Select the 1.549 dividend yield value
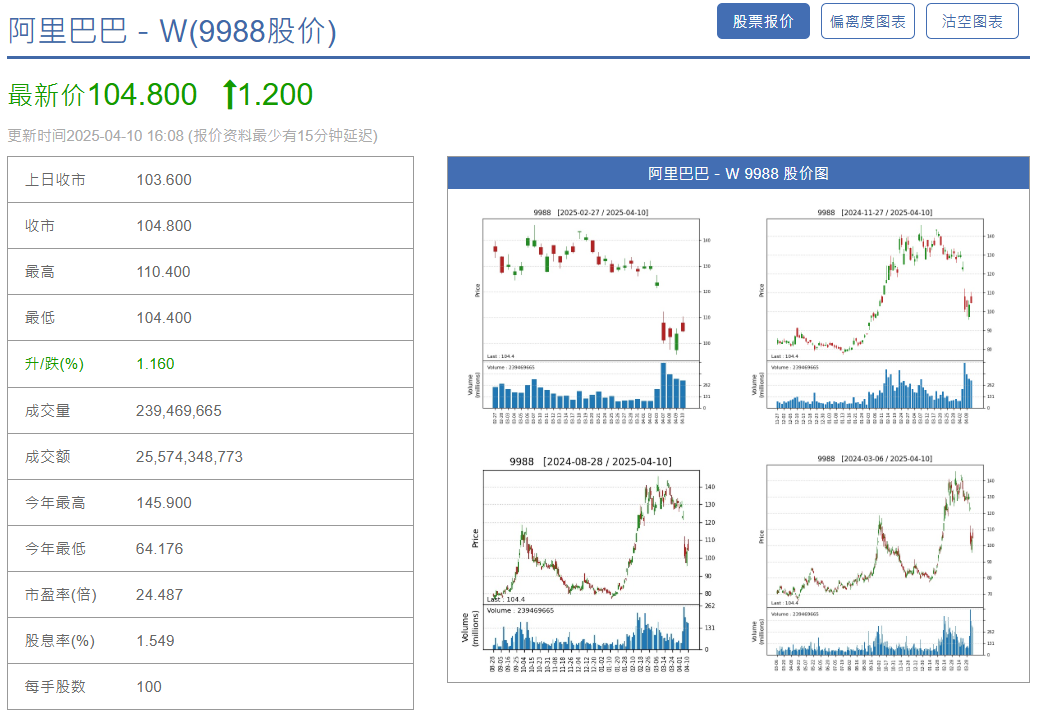The image size is (1041, 713). pyautogui.click(x=155, y=641)
